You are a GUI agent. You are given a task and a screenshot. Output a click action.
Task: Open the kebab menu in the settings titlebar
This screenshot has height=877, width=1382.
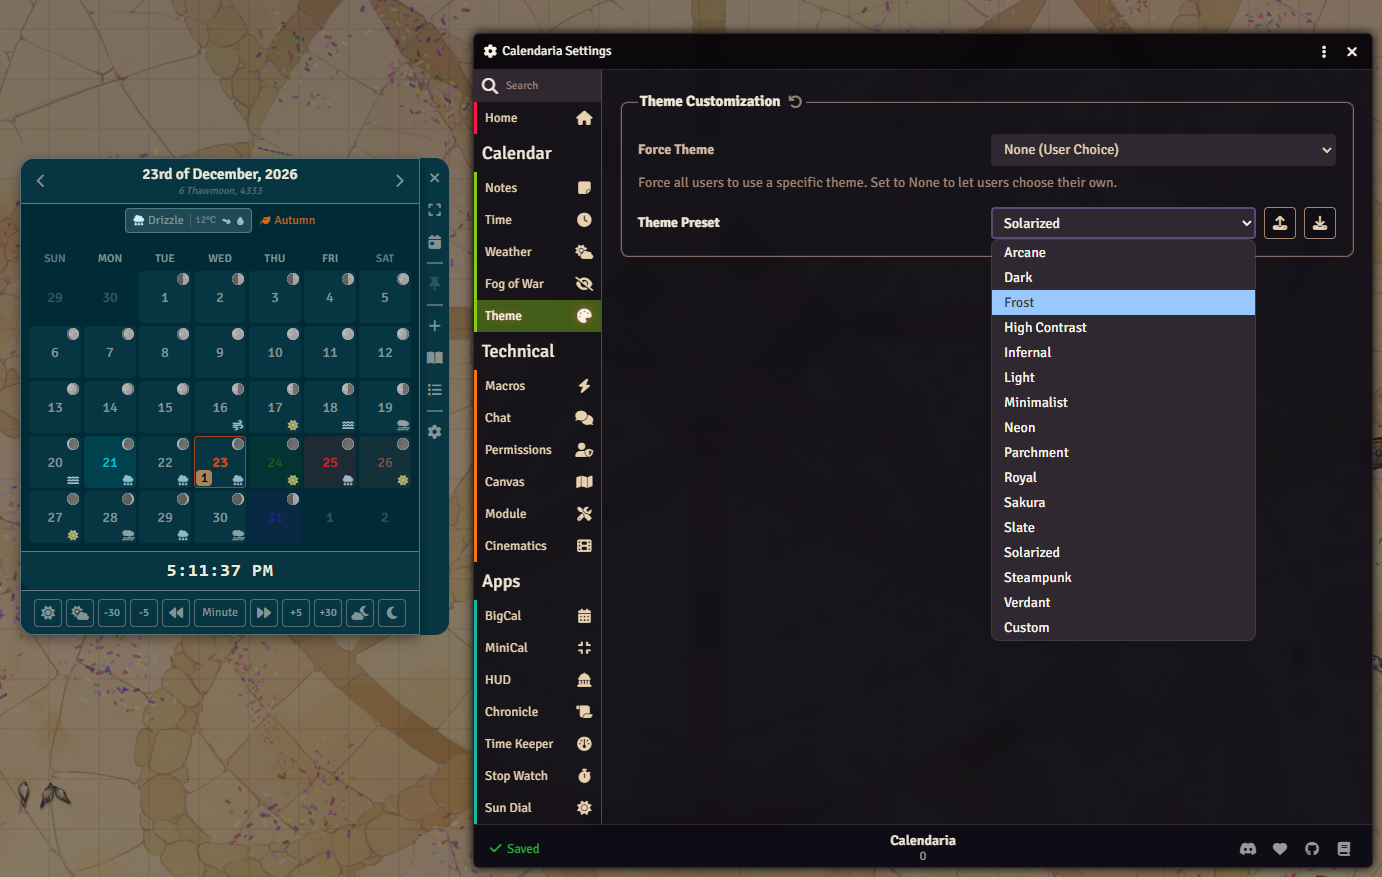pos(1324,51)
